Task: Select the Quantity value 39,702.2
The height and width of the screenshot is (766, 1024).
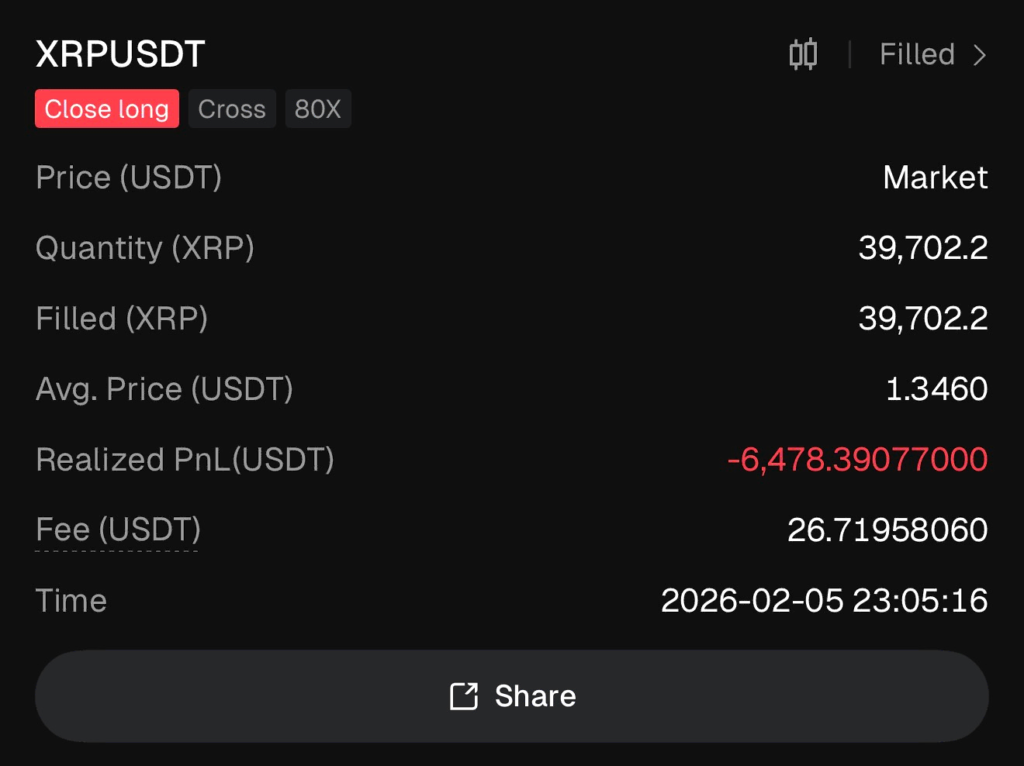Action: [x=922, y=248]
